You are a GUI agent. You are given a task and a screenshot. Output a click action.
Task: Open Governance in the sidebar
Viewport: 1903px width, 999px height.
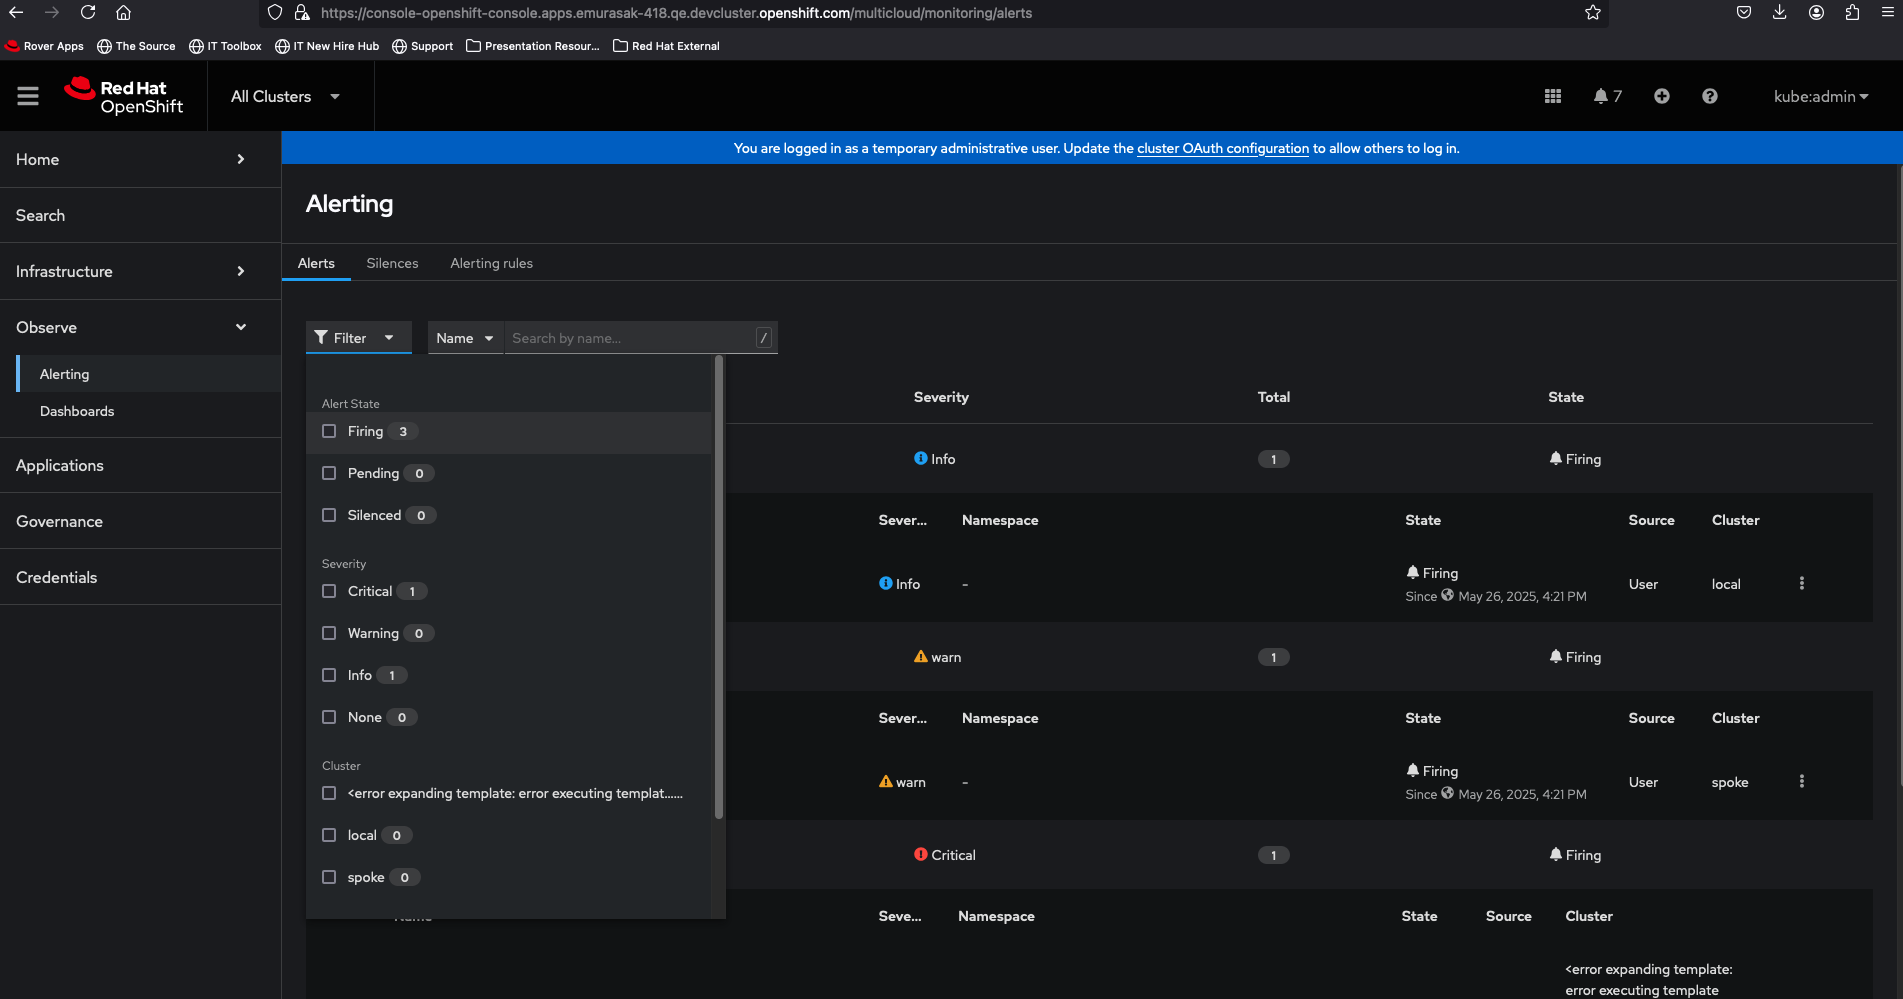click(140, 521)
